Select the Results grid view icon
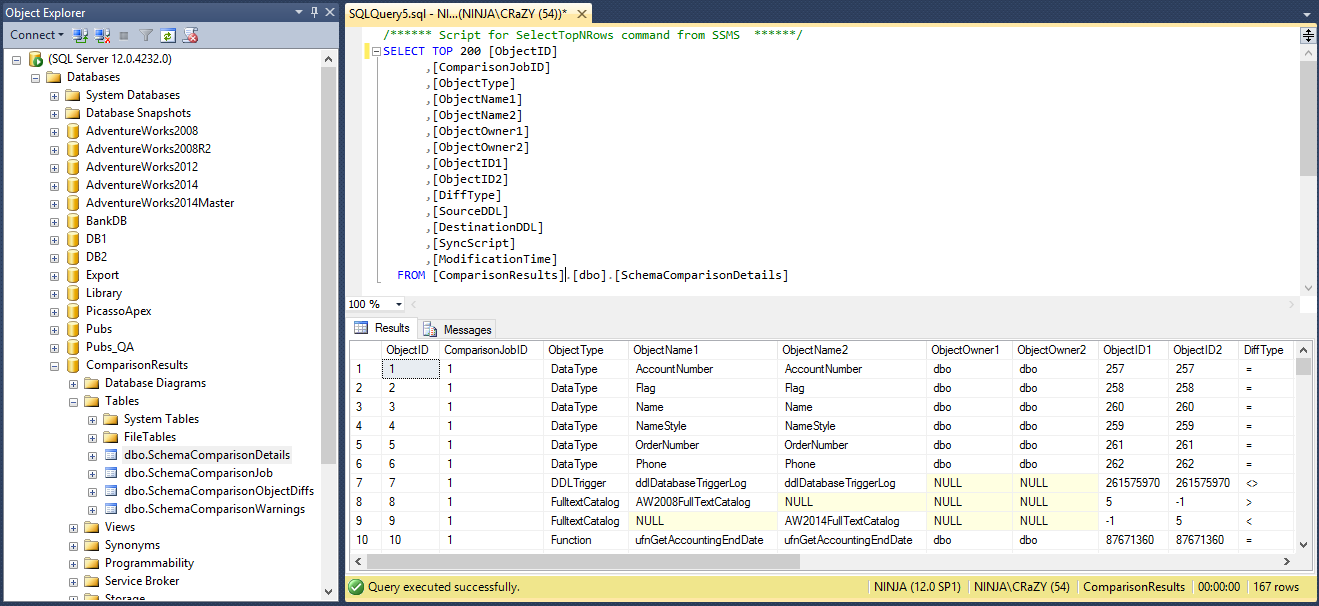1319x606 pixels. point(361,328)
